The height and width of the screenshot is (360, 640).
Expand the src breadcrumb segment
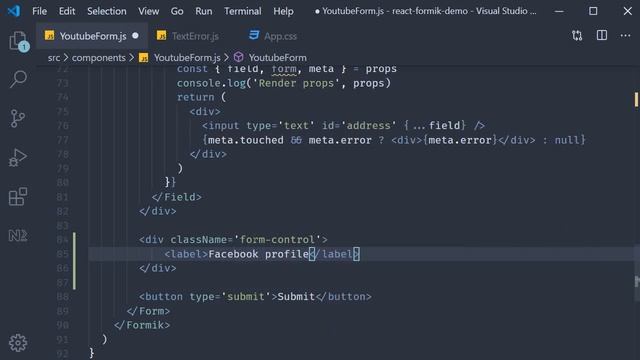pyautogui.click(x=54, y=58)
